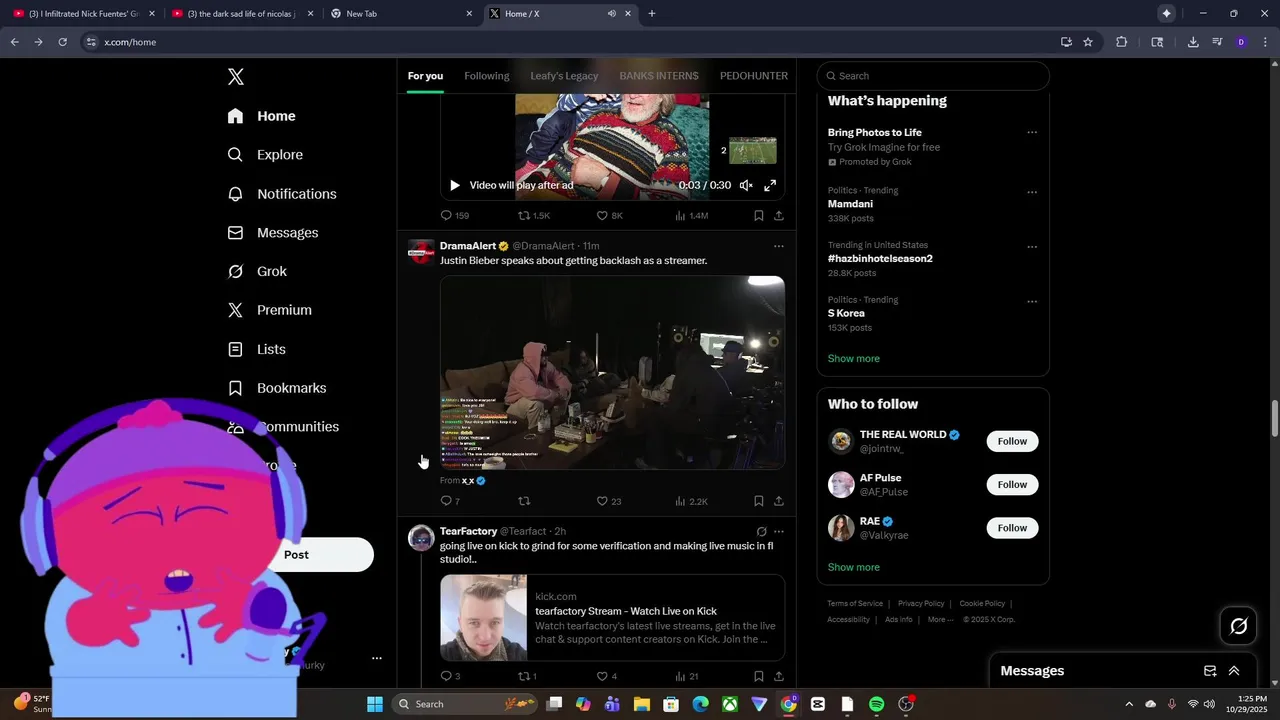The height and width of the screenshot is (720, 1280).
Task: Open Messages from the sidebar
Action: 273,233
